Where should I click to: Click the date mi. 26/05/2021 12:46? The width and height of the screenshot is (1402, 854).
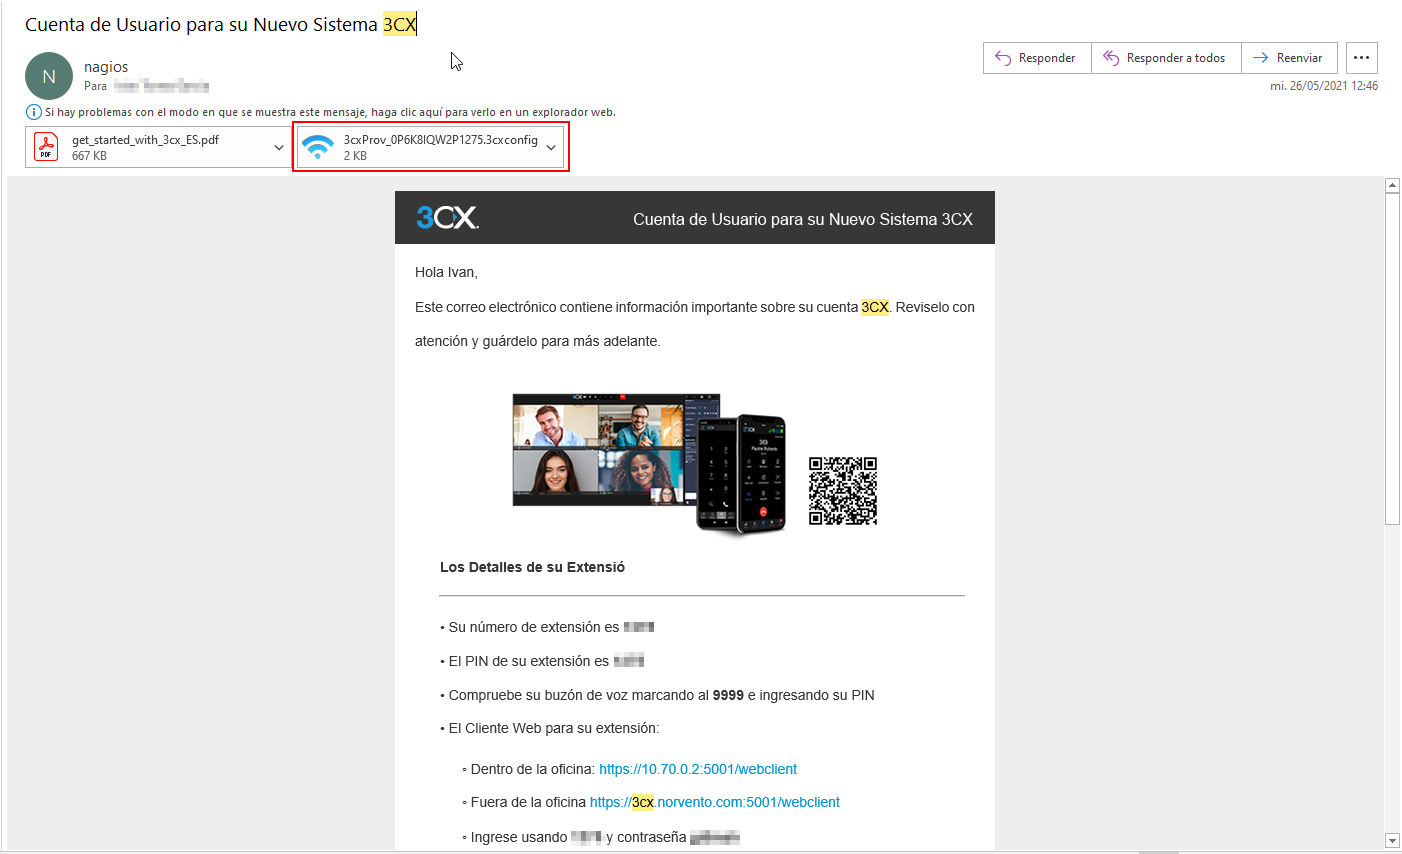(x=1324, y=86)
